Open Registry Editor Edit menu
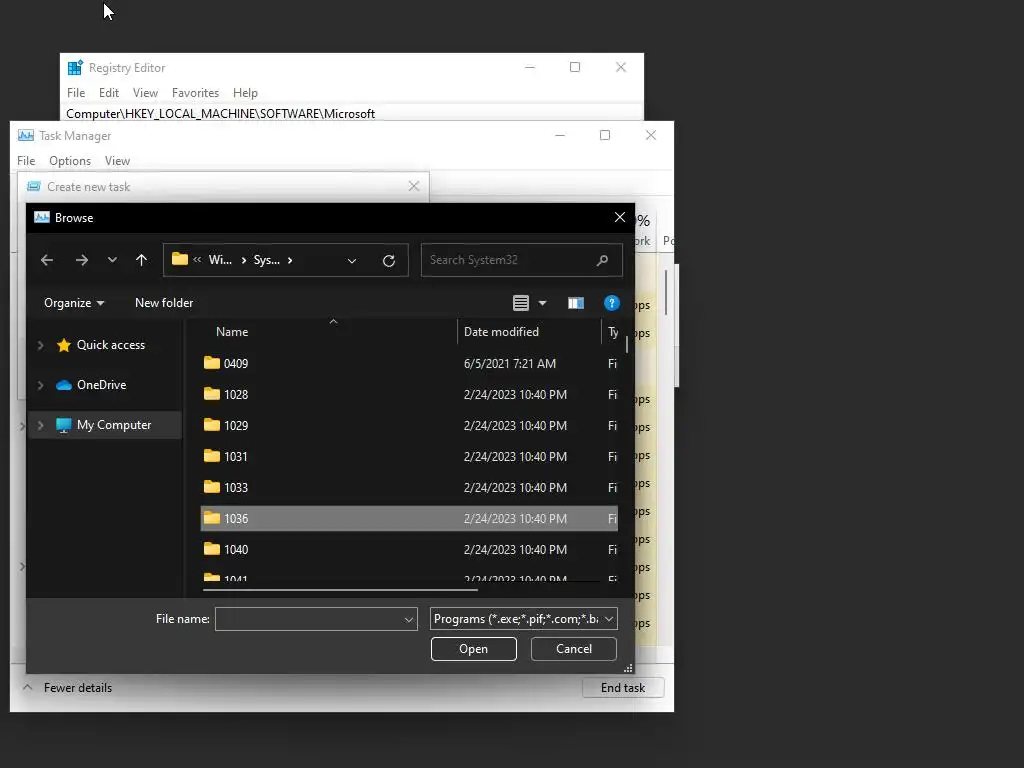The image size is (1024, 768). tap(108, 93)
